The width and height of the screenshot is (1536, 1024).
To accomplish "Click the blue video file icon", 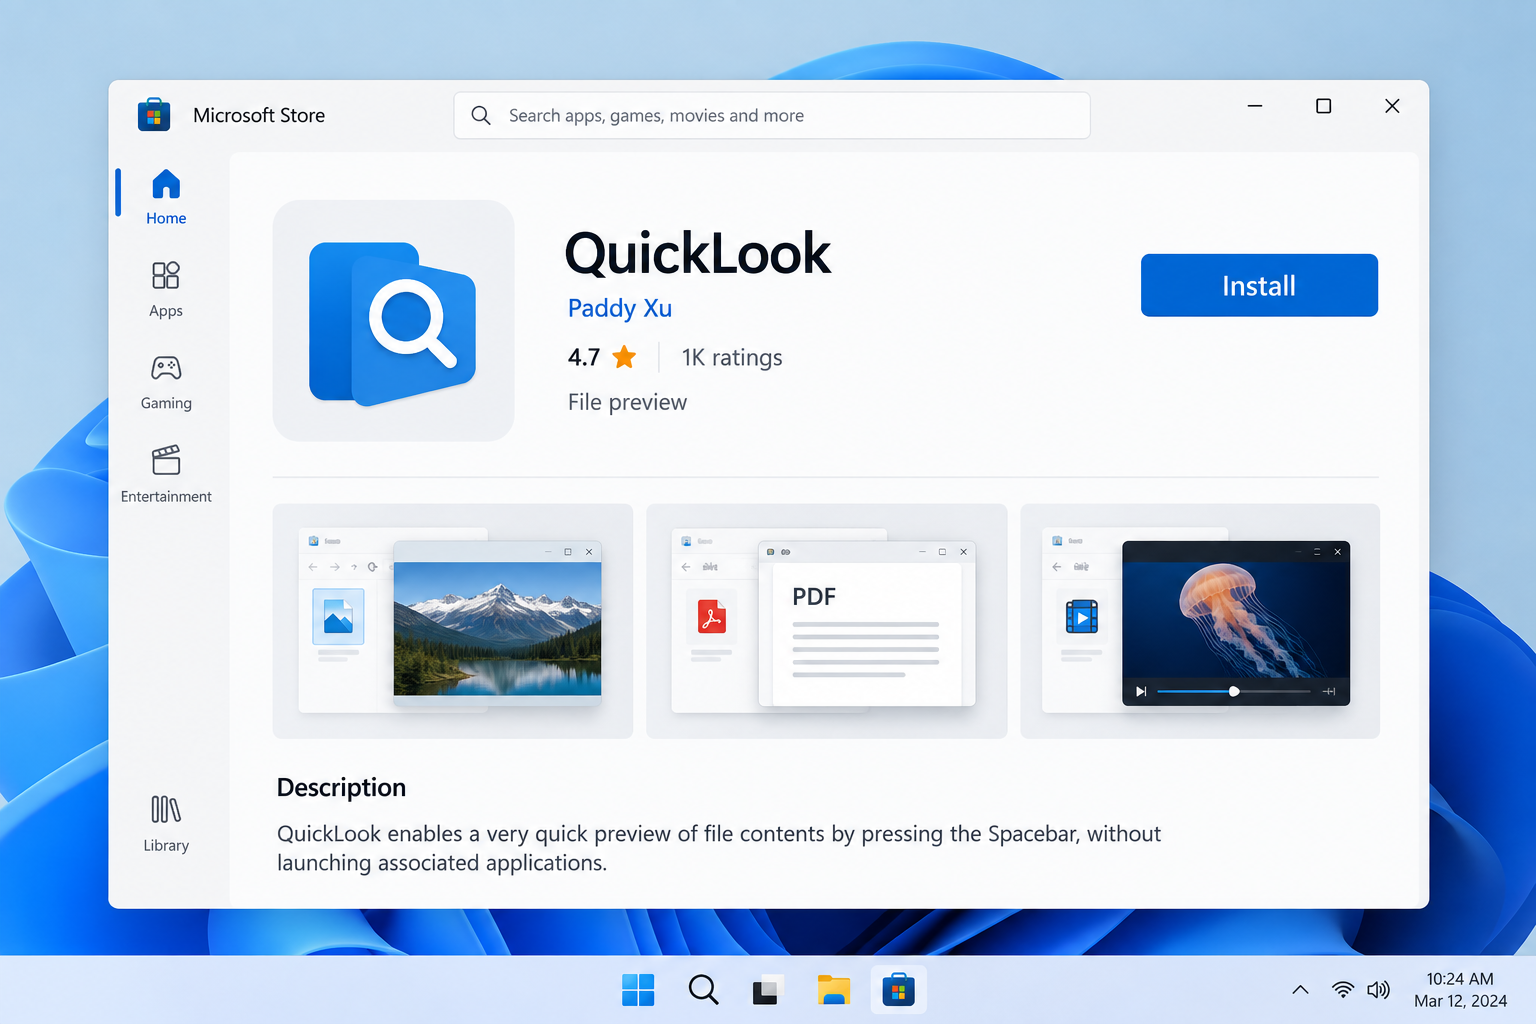I will 1082,616.
